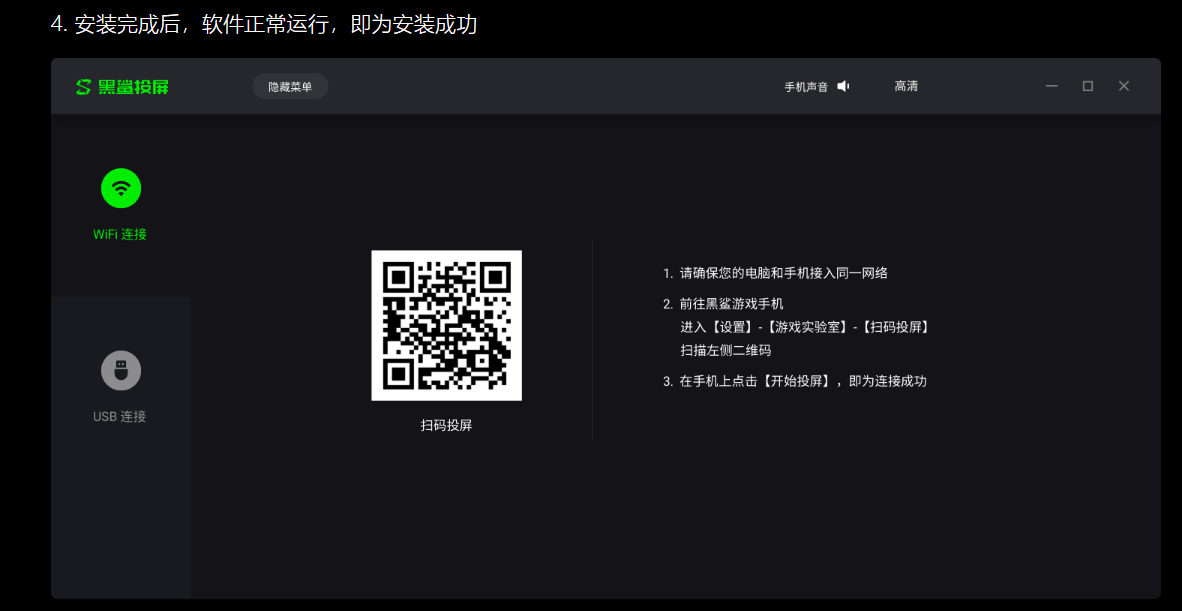Click the 手机声音 label
The width and height of the screenshot is (1182, 611).
point(806,87)
